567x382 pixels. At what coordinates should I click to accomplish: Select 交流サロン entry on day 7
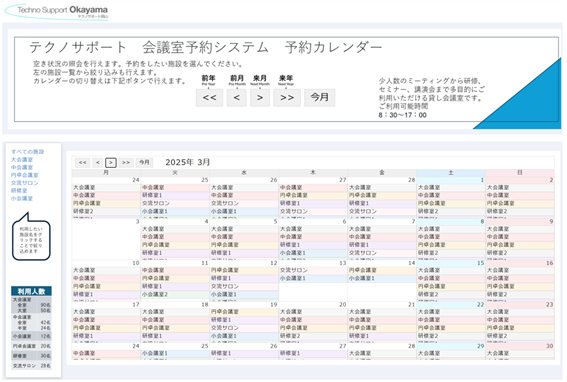[382, 253]
